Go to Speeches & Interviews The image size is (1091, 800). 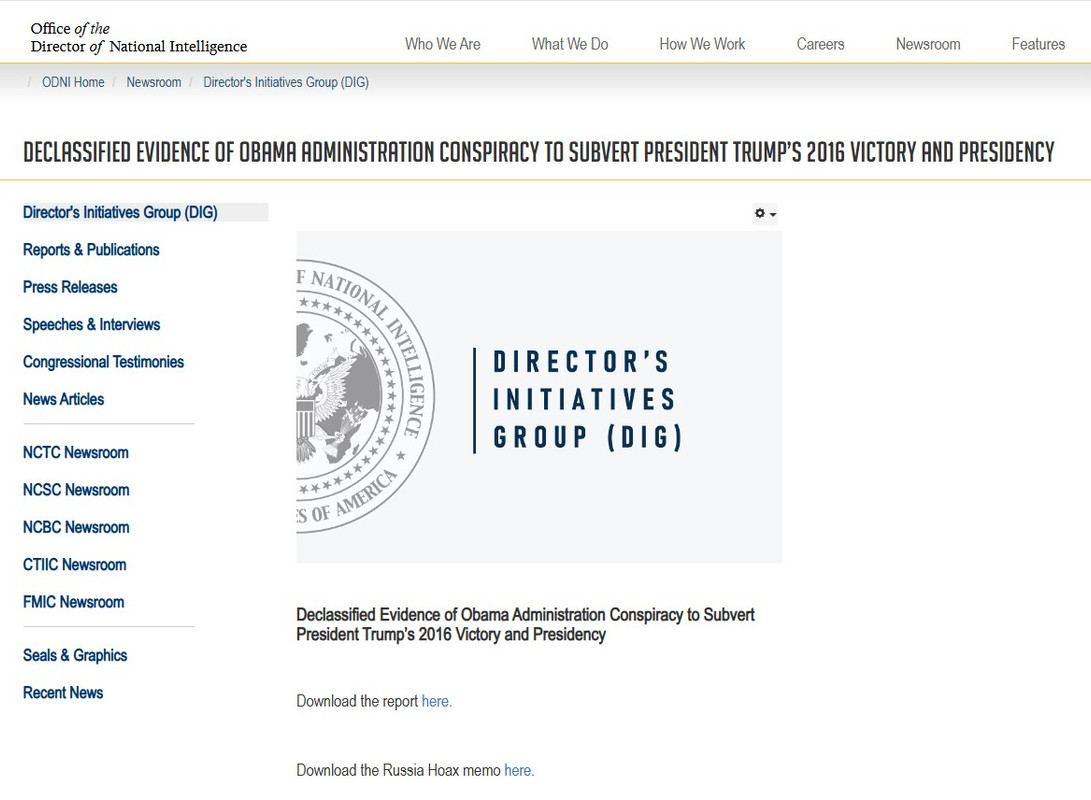[x=92, y=325]
